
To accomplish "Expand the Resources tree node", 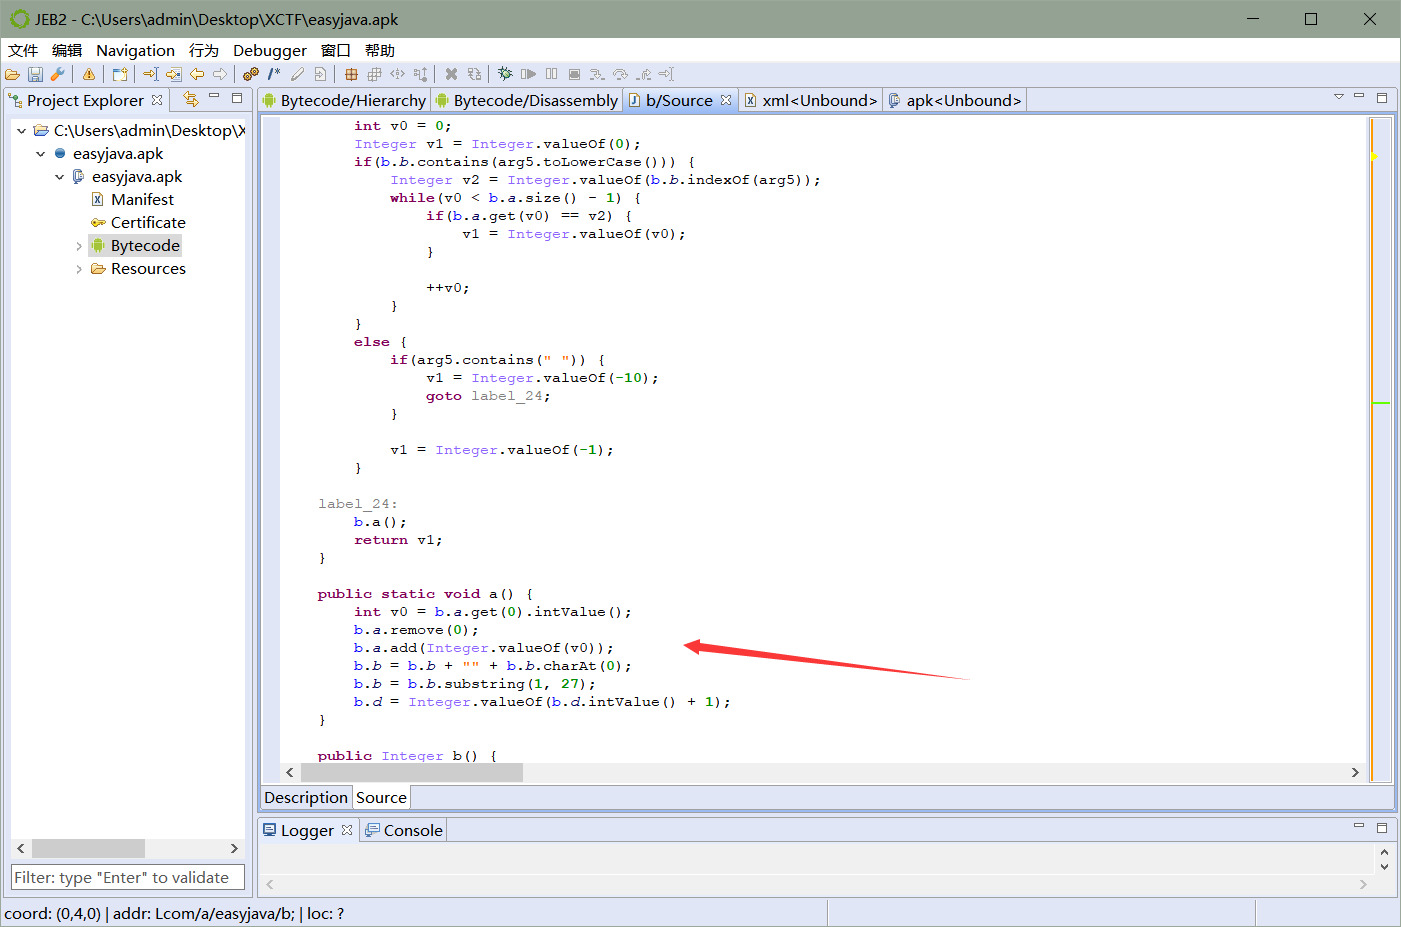I will coord(79,269).
